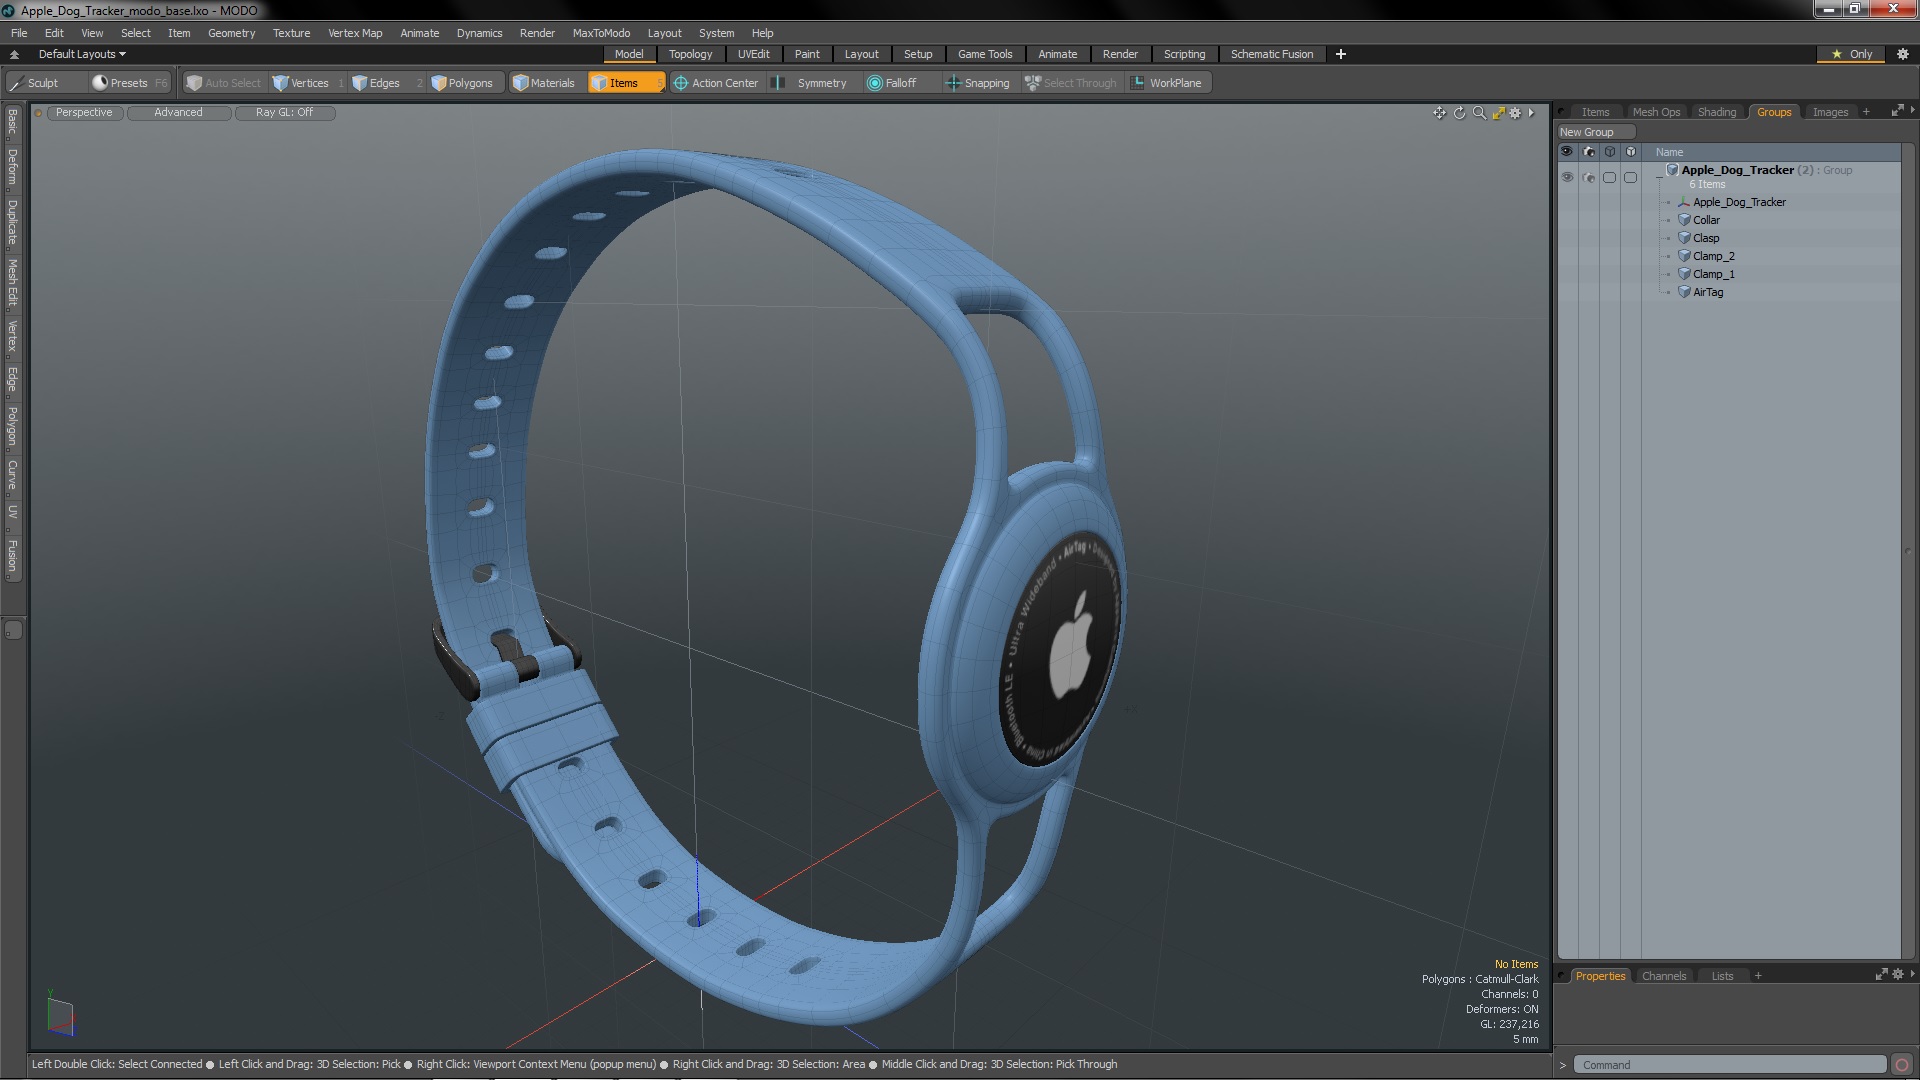
Task: Click the viewport zoom magnifier icon
Action: pos(1479,113)
